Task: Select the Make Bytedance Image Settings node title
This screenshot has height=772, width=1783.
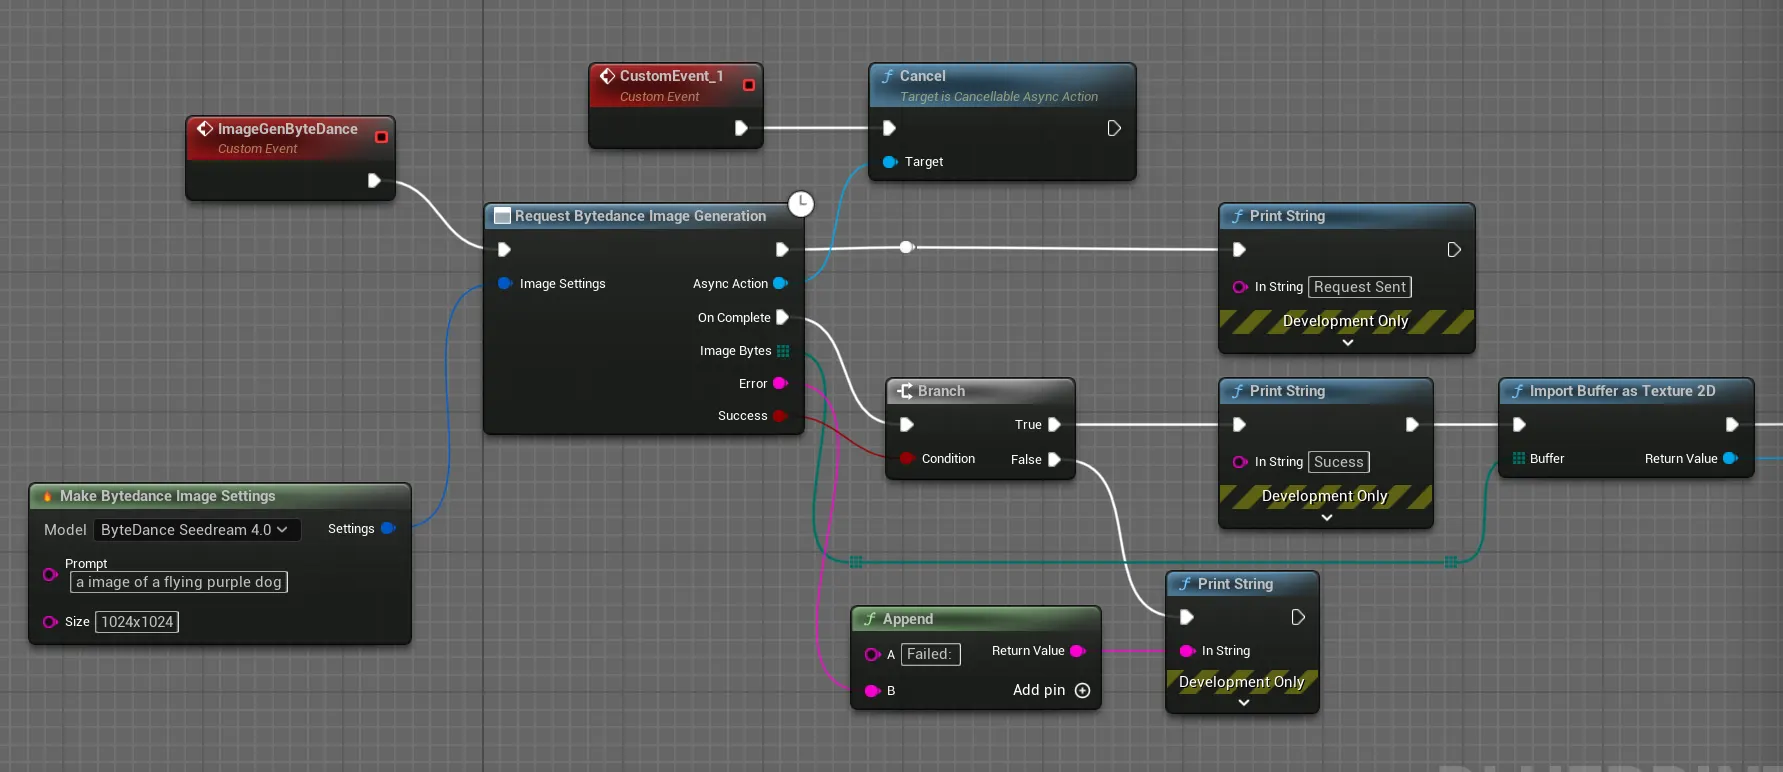Action: 167,496
